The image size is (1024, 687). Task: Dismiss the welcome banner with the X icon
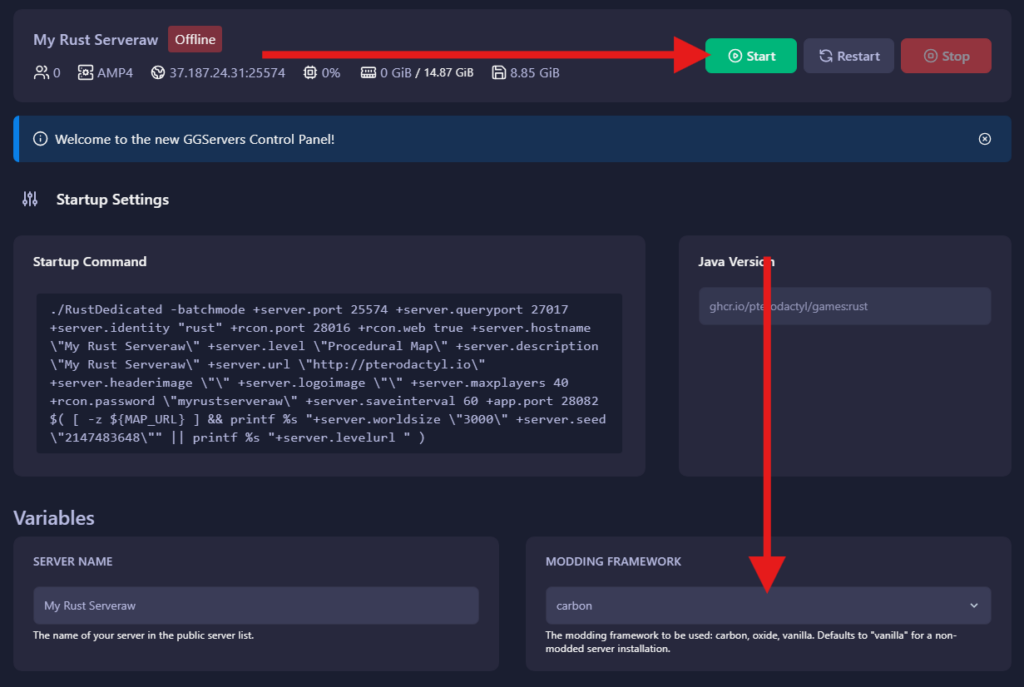pos(985,139)
